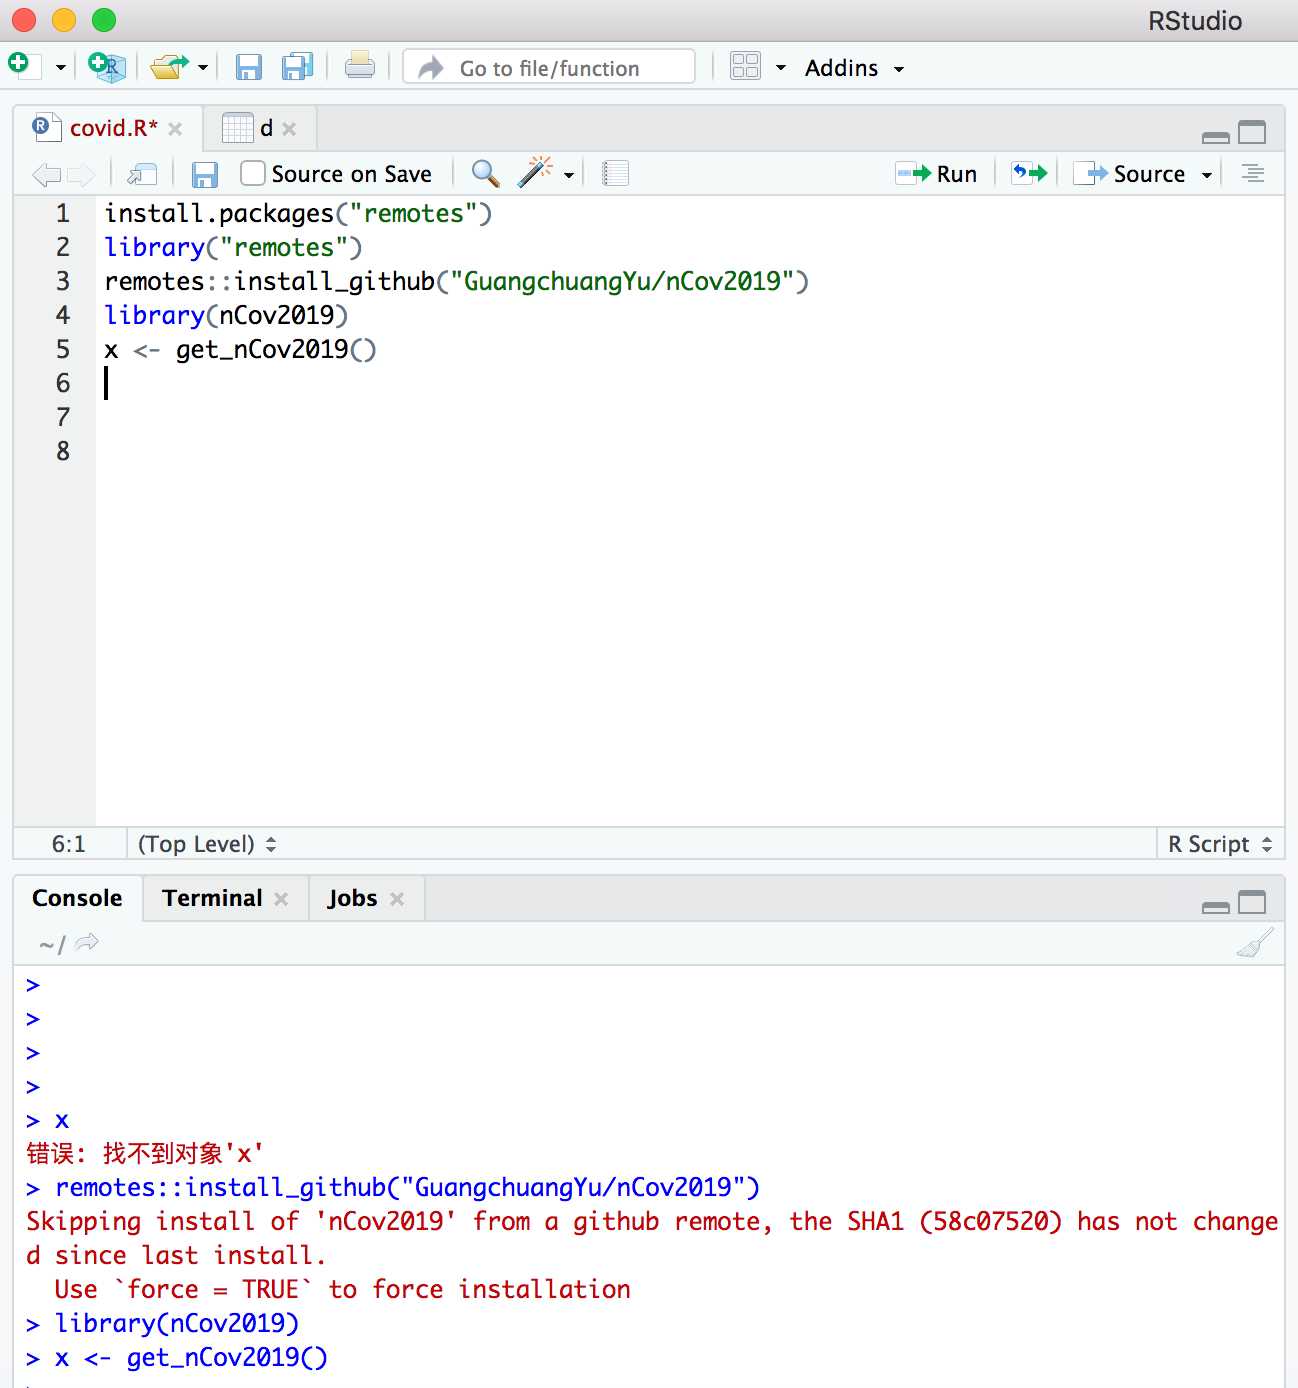Screen dimensions: 1298x1388
Task: Save current document from main toolbar
Action: coord(249,67)
